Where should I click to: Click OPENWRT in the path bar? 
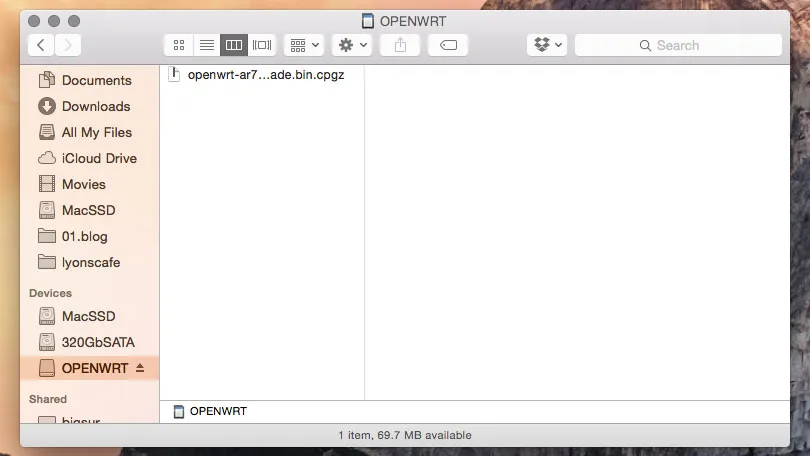tap(210, 411)
